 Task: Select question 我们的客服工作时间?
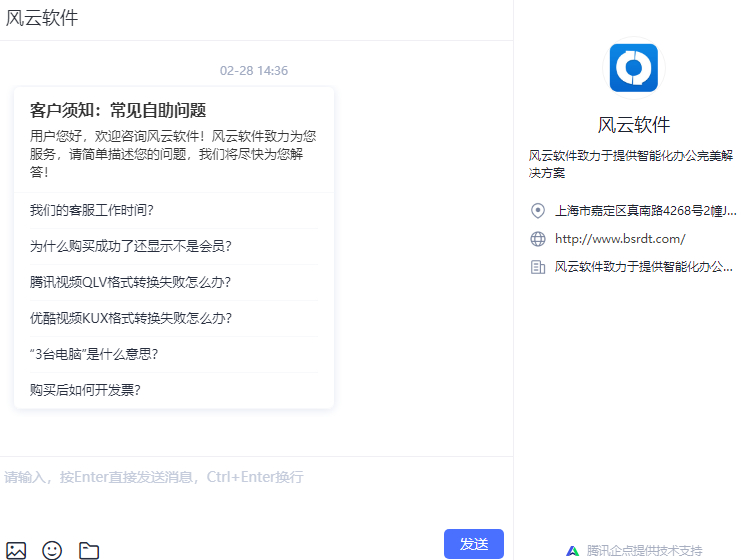(91, 210)
